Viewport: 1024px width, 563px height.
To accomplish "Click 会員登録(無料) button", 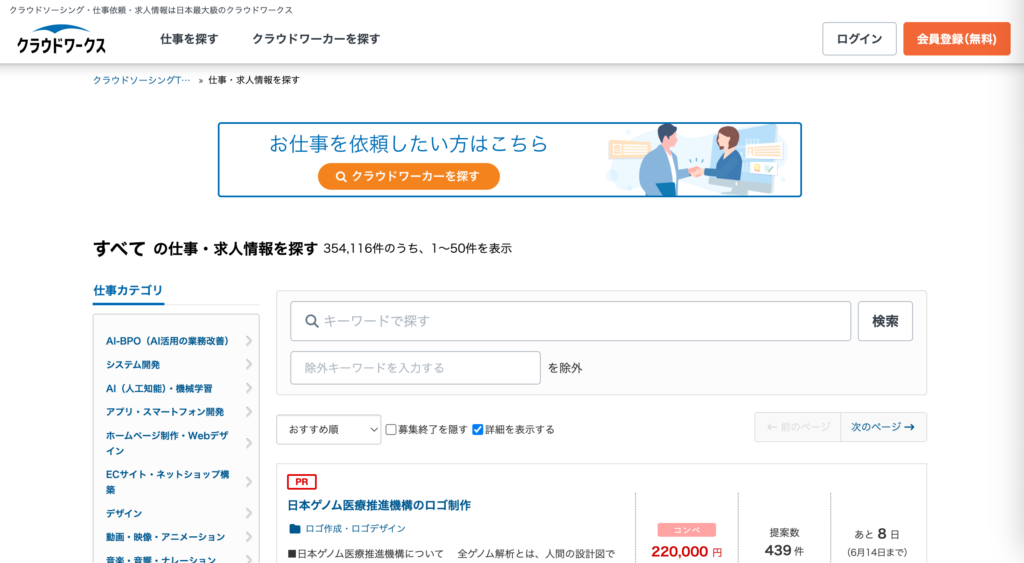I will (957, 39).
